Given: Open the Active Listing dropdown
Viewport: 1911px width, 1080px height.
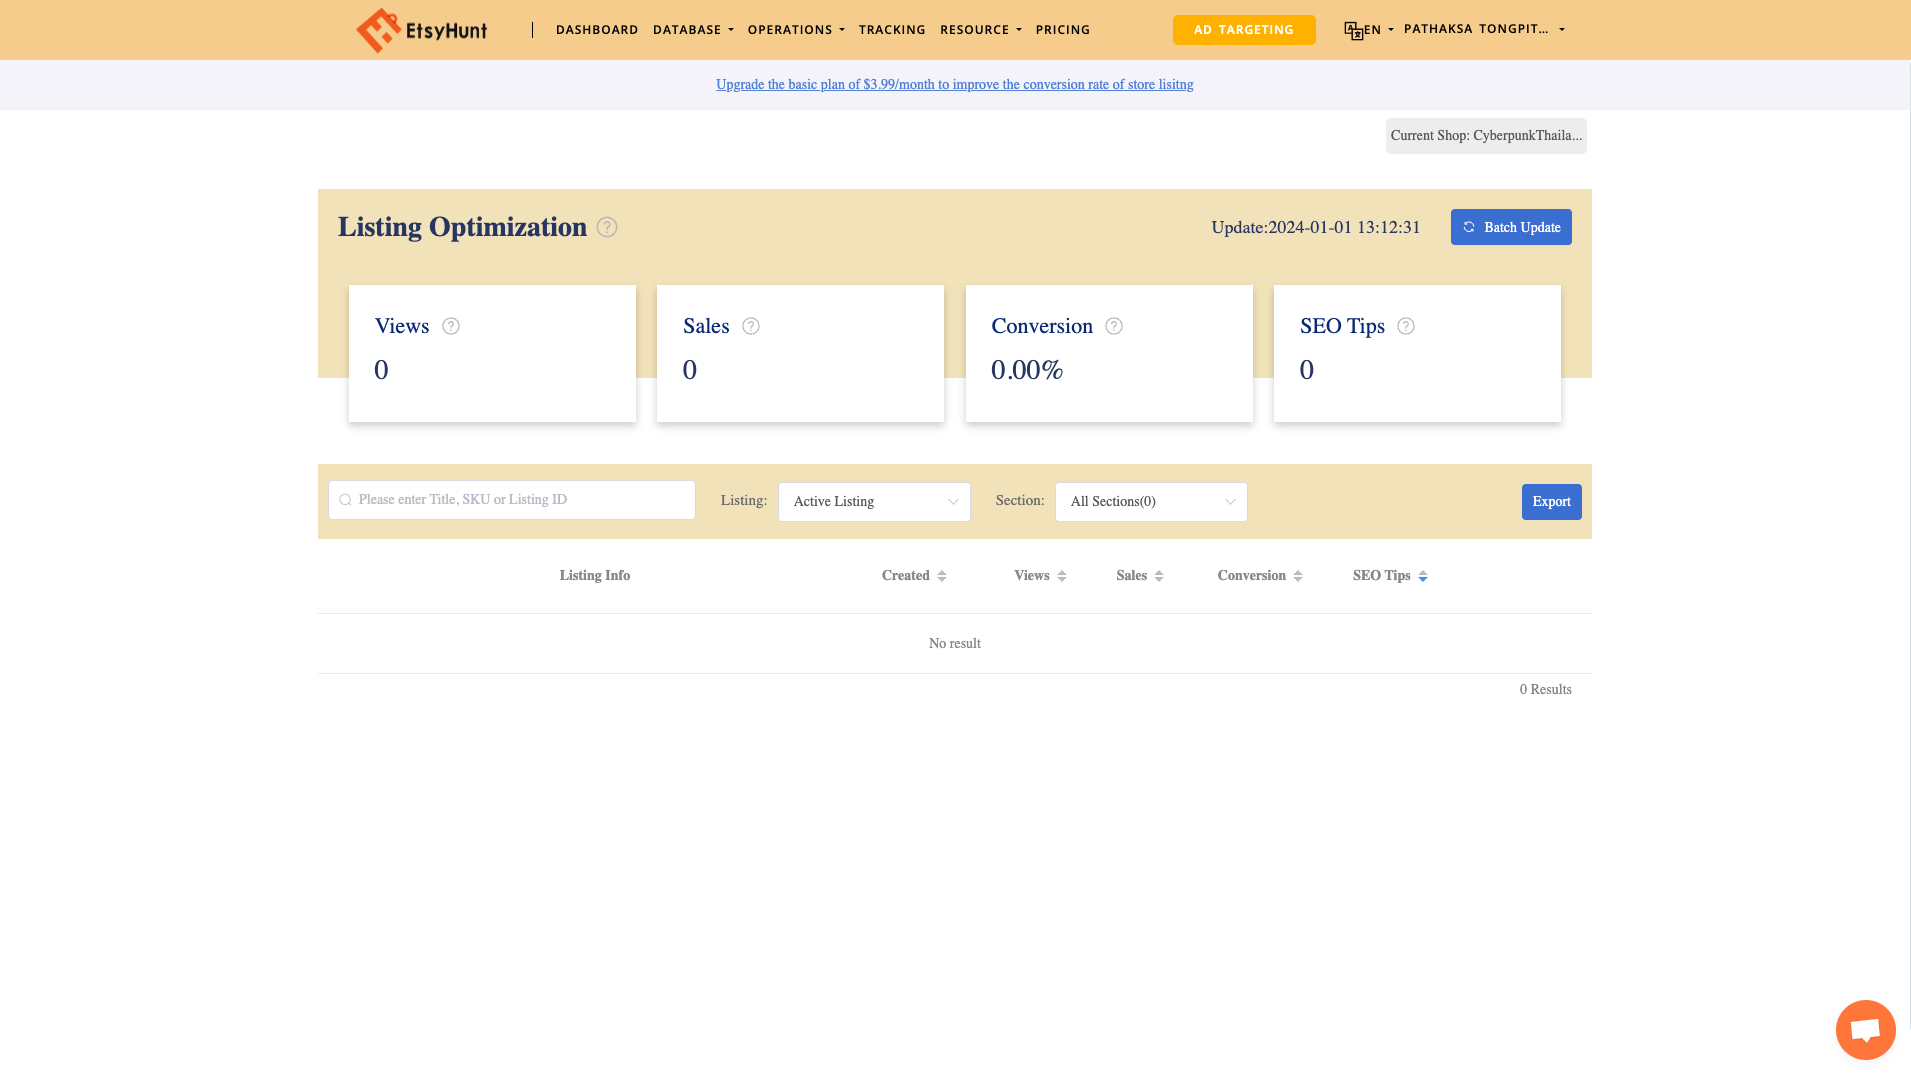Looking at the screenshot, I should tap(874, 501).
